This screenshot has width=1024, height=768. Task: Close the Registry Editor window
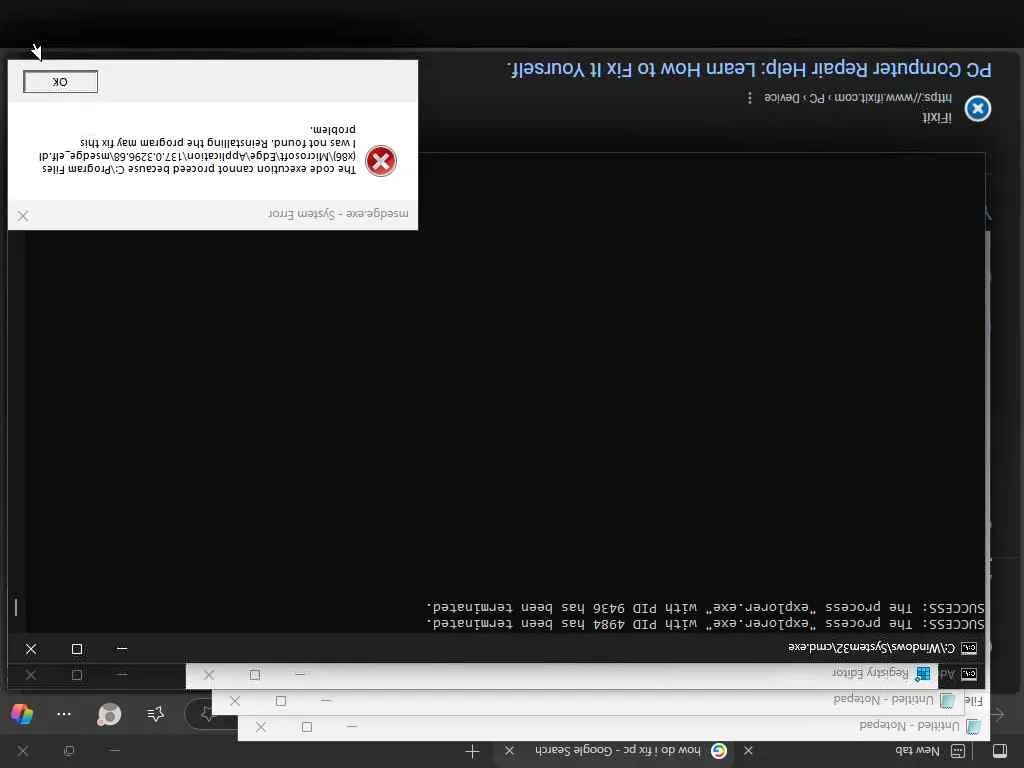pos(209,675)
